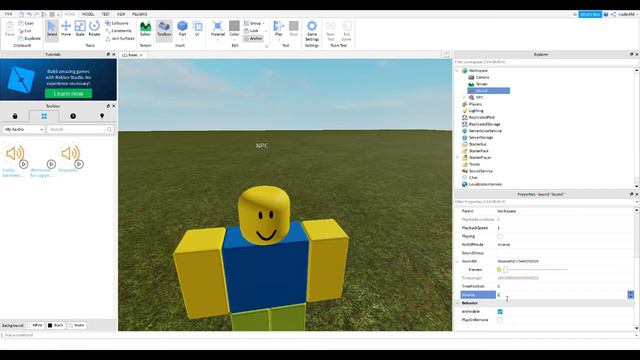This screenshot has width=640, height=360.
Task: Switch to the PLUGINS ribbon tab
Action: point(140,14)
